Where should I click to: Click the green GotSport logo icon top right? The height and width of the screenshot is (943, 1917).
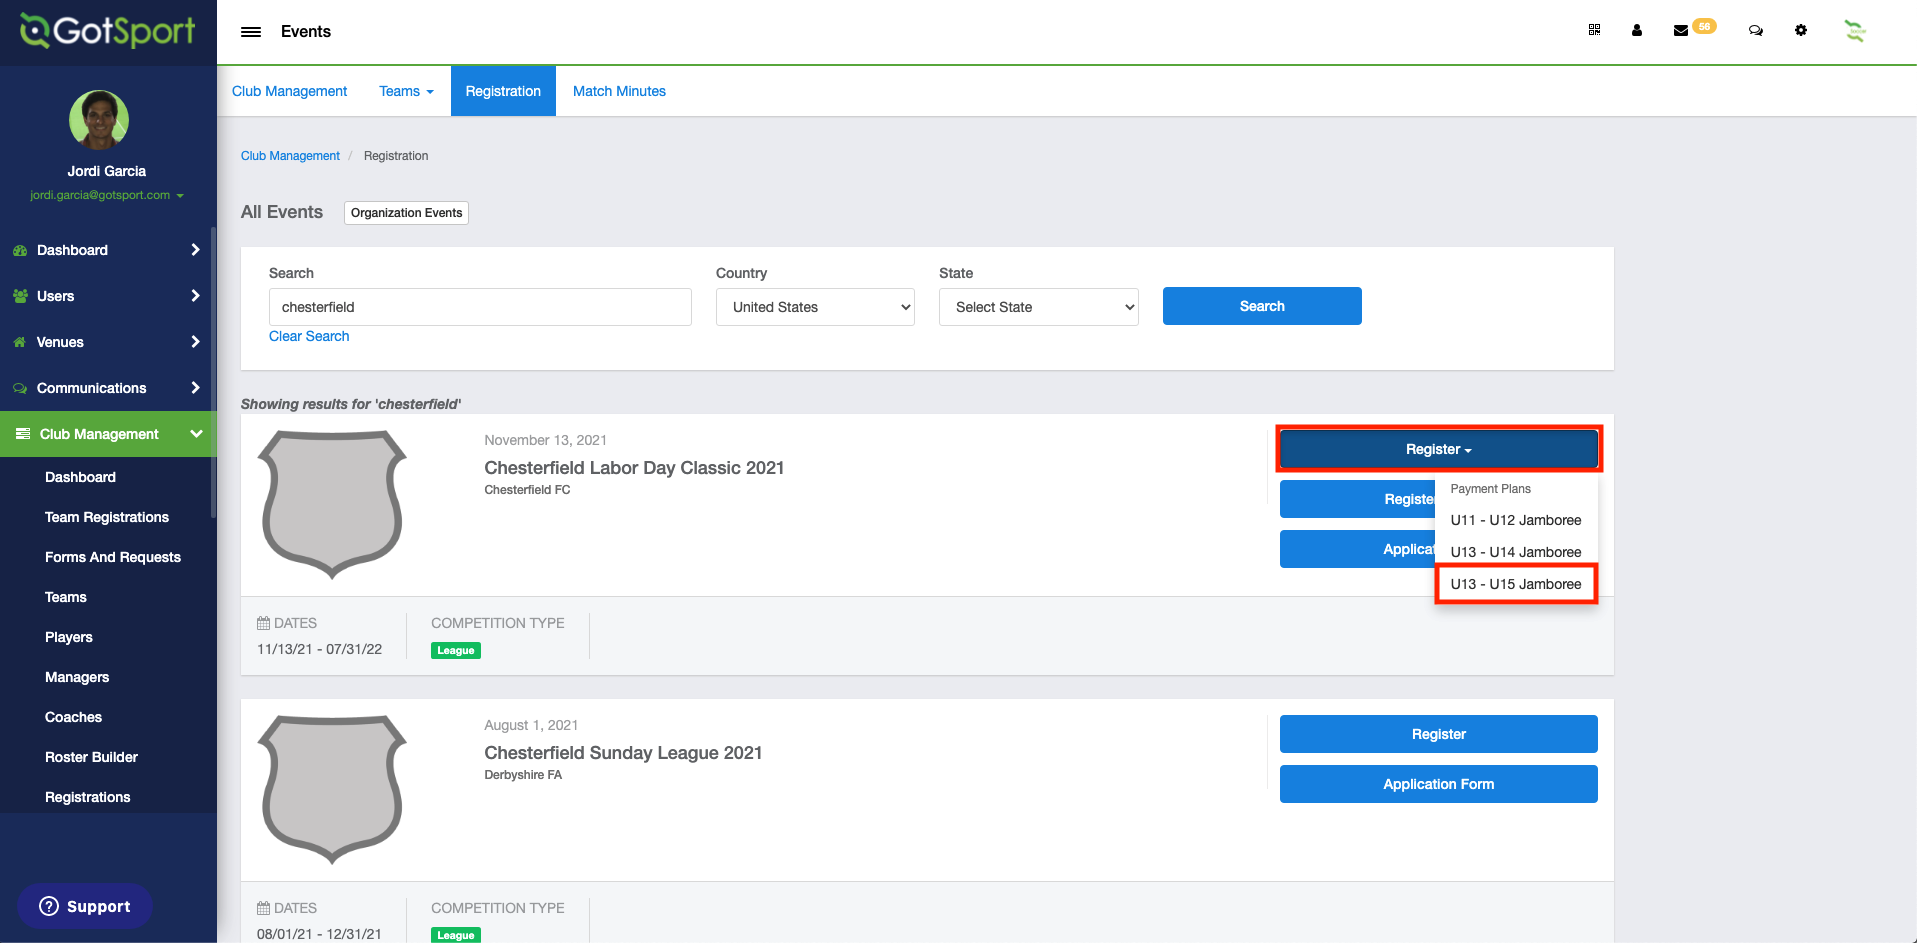point(1855,31)
